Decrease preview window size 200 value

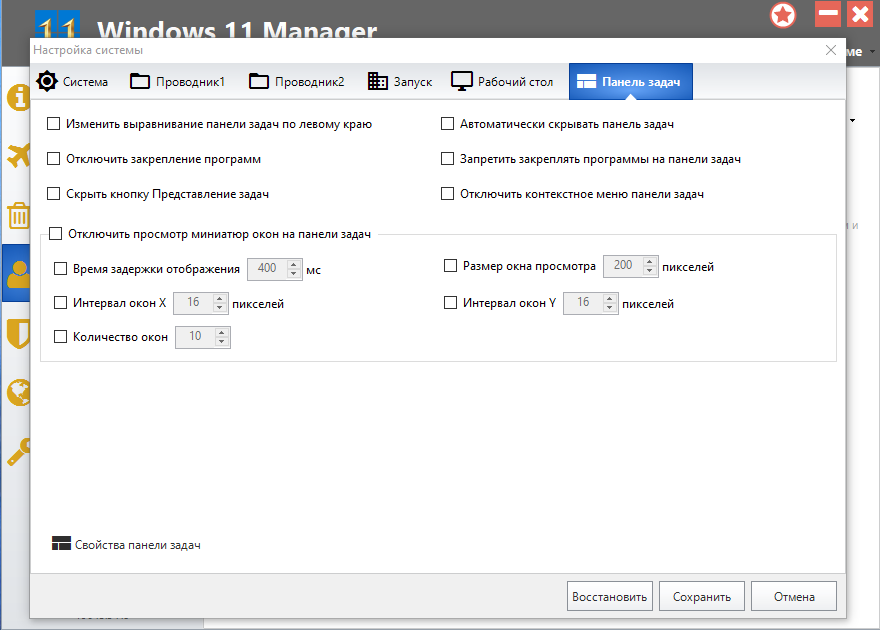pos(649,271)
